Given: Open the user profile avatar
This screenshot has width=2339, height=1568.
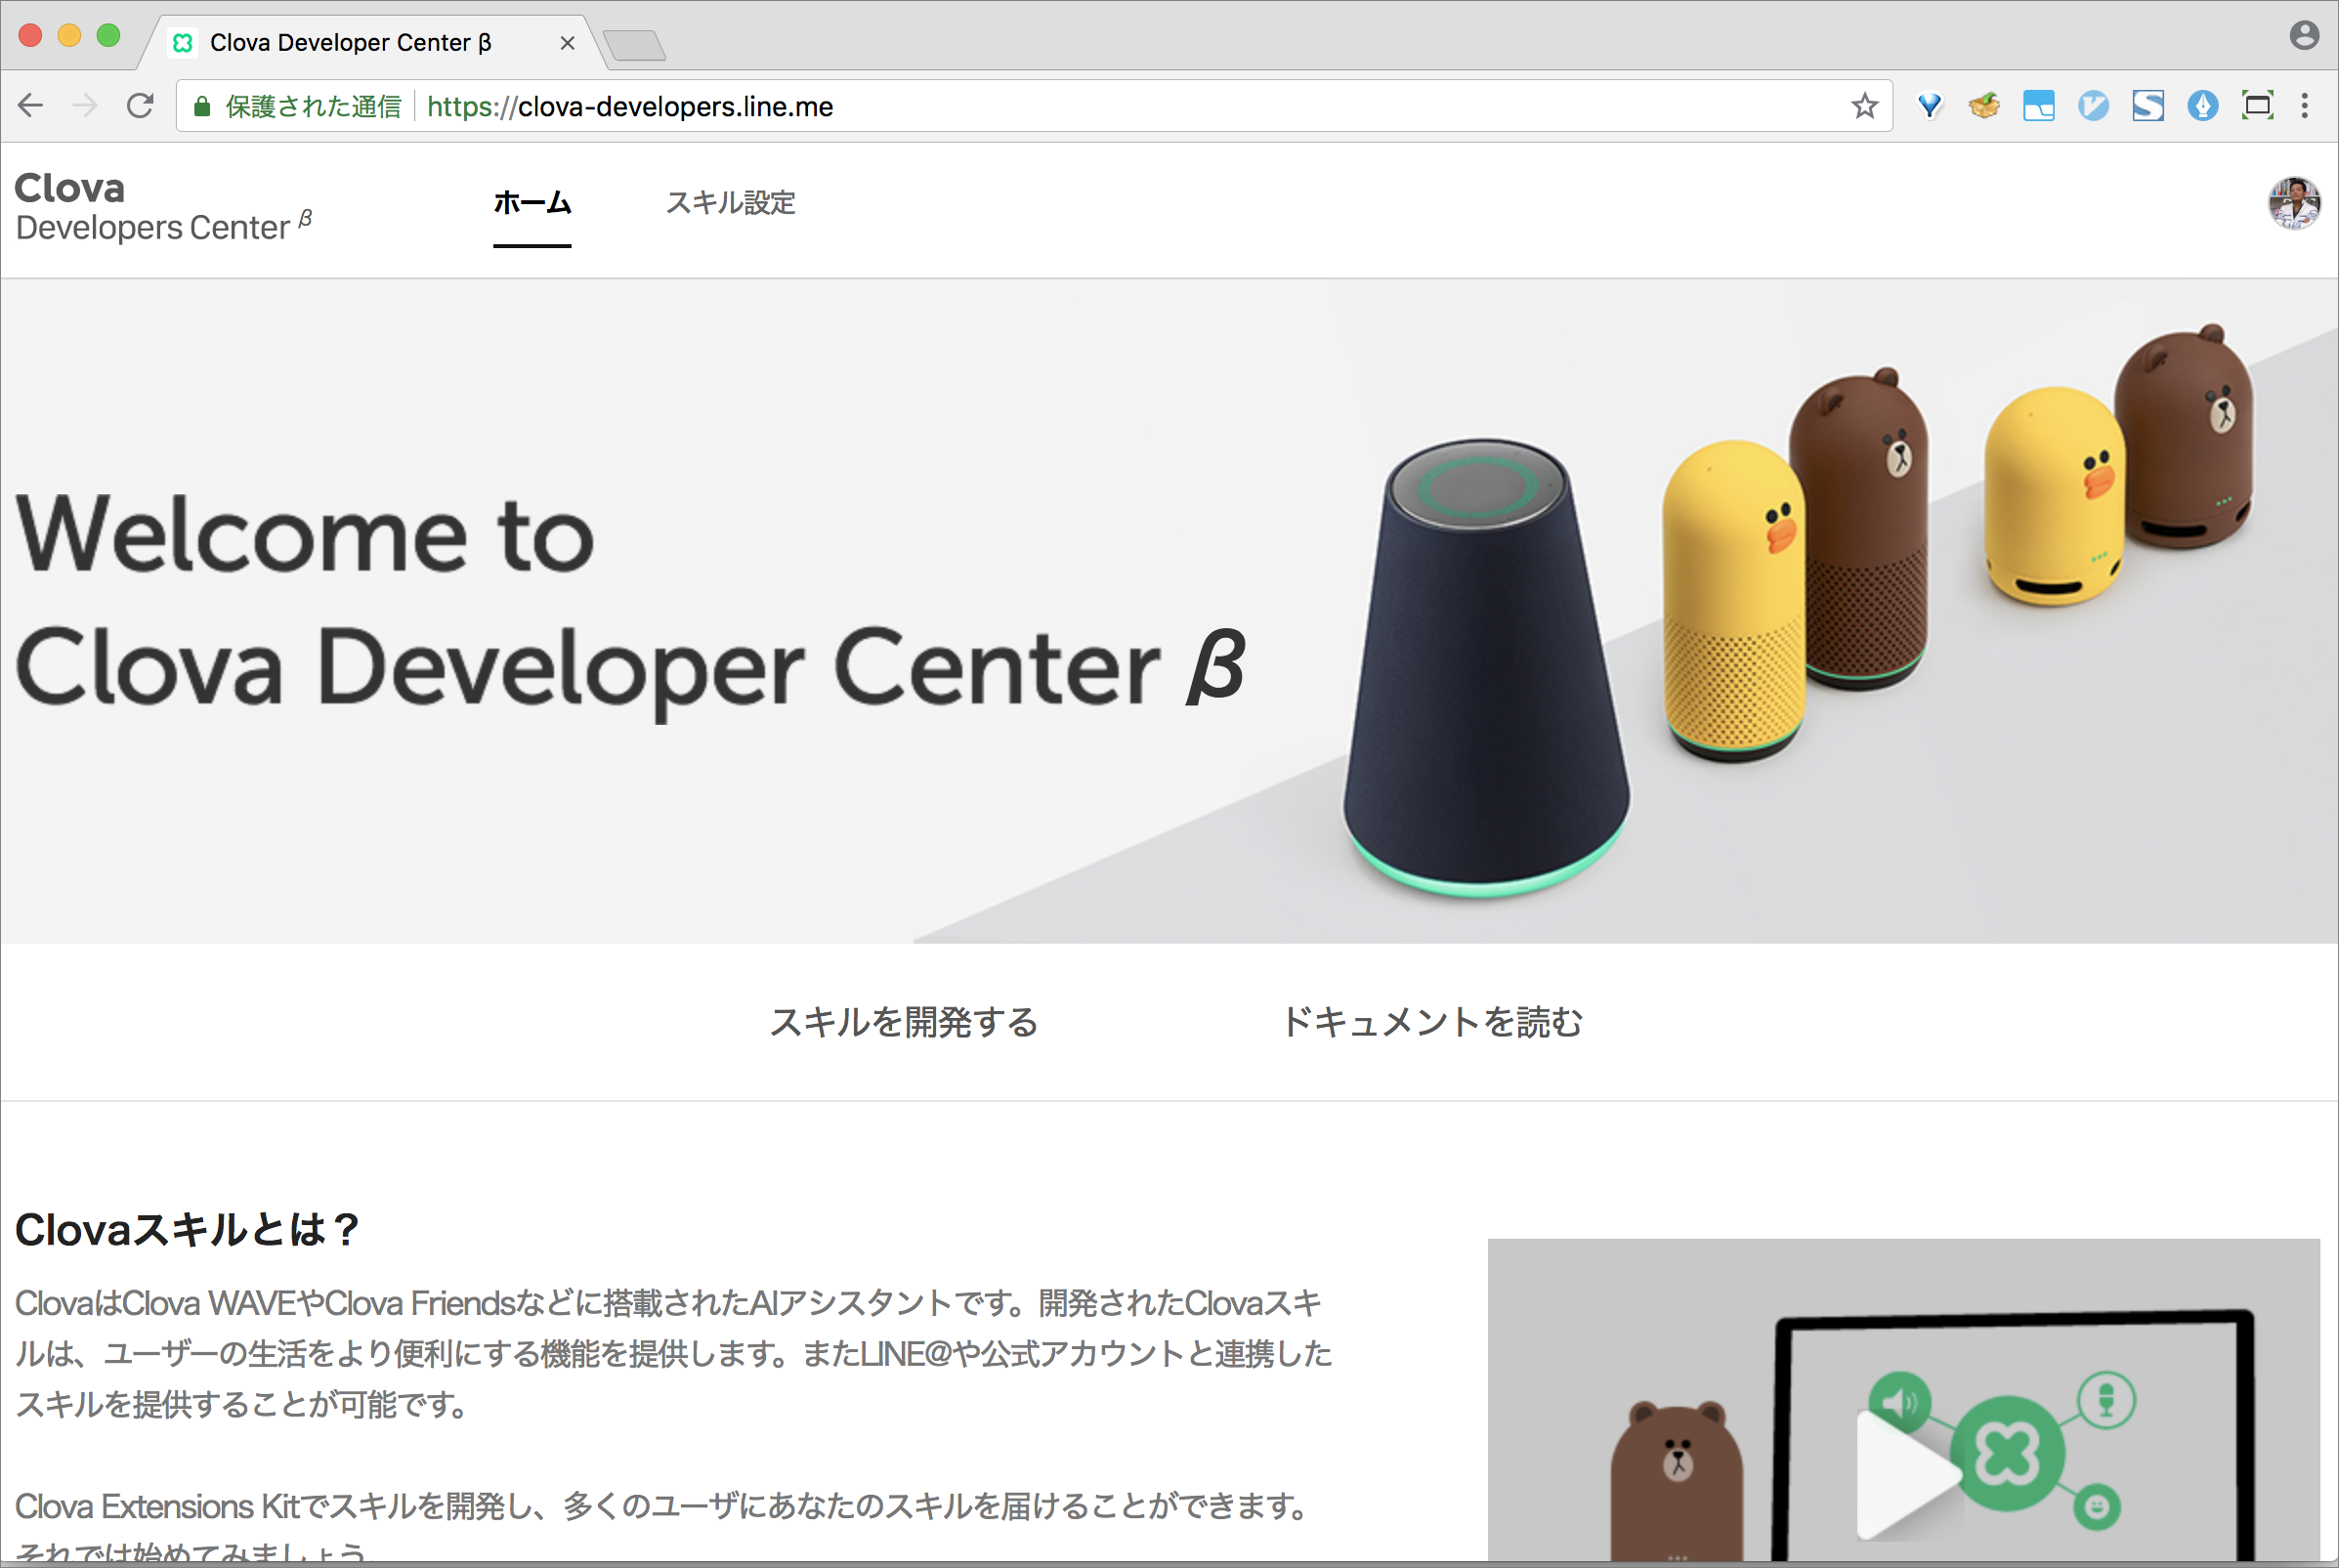Looking at the screenshot, I should 2294,204.
